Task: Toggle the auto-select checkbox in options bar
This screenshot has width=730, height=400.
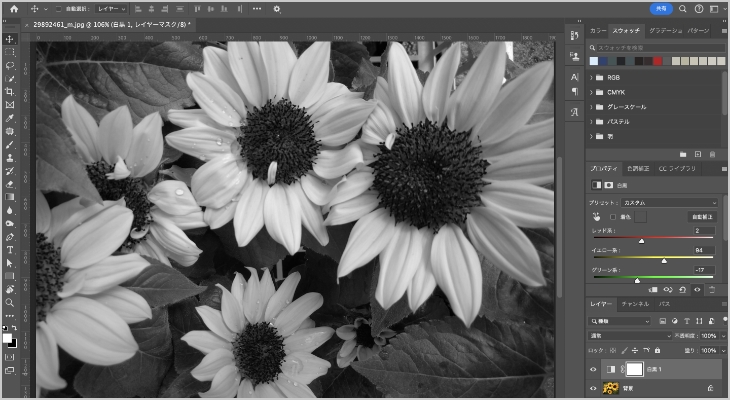Action: tap(59, 9)
